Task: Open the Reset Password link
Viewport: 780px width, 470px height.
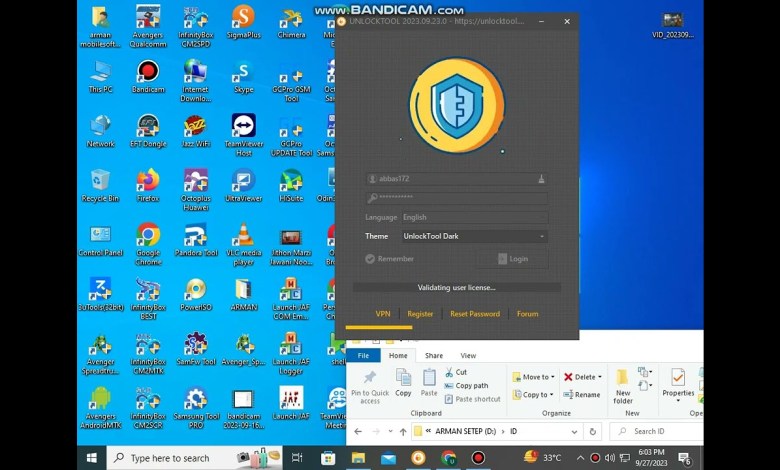Action: tap(475, 314)
